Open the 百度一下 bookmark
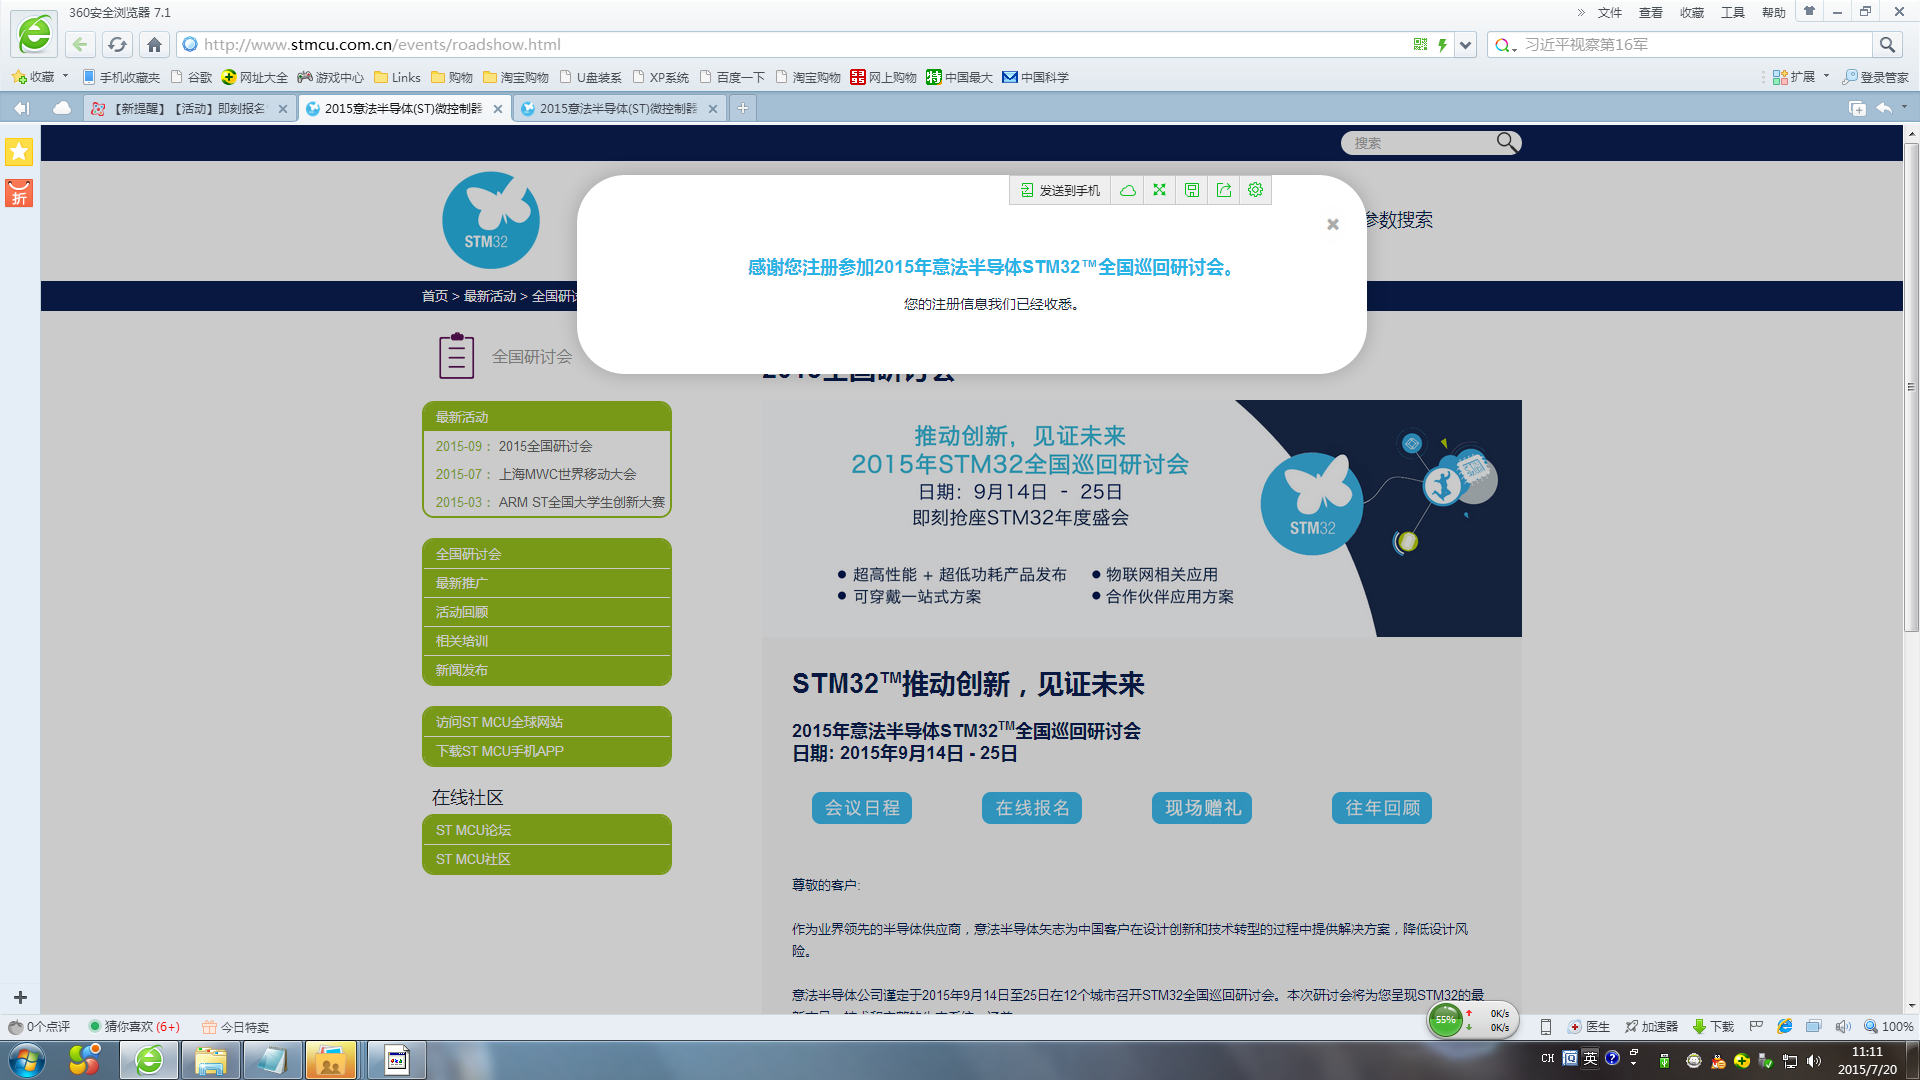 [732, 77]
